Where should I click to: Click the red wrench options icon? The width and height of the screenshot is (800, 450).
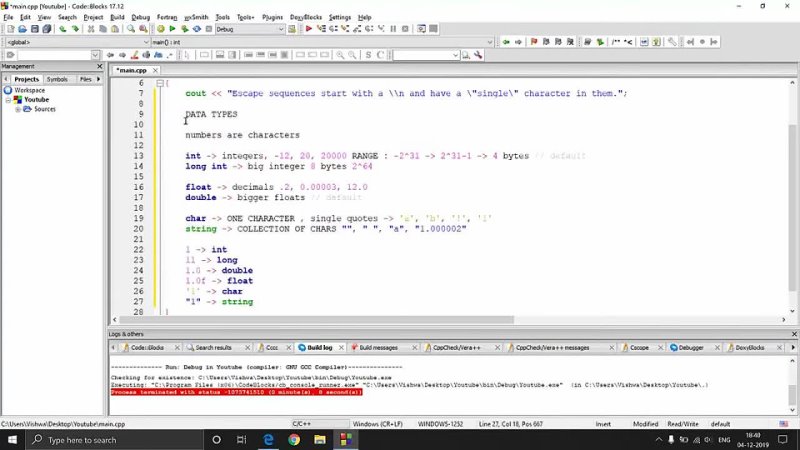[478, 55]
